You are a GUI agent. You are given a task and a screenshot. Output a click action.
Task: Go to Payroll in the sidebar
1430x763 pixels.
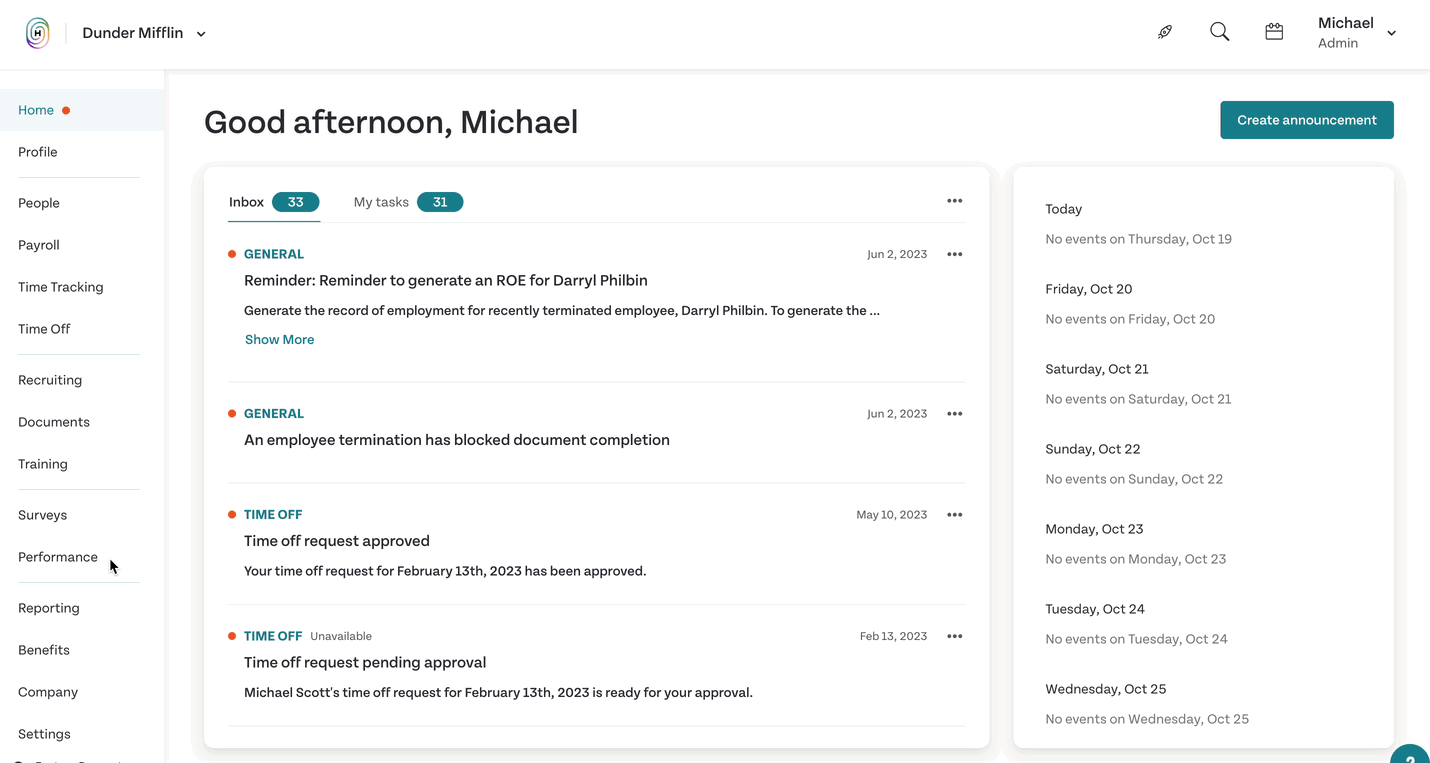(x=39, y=245)
